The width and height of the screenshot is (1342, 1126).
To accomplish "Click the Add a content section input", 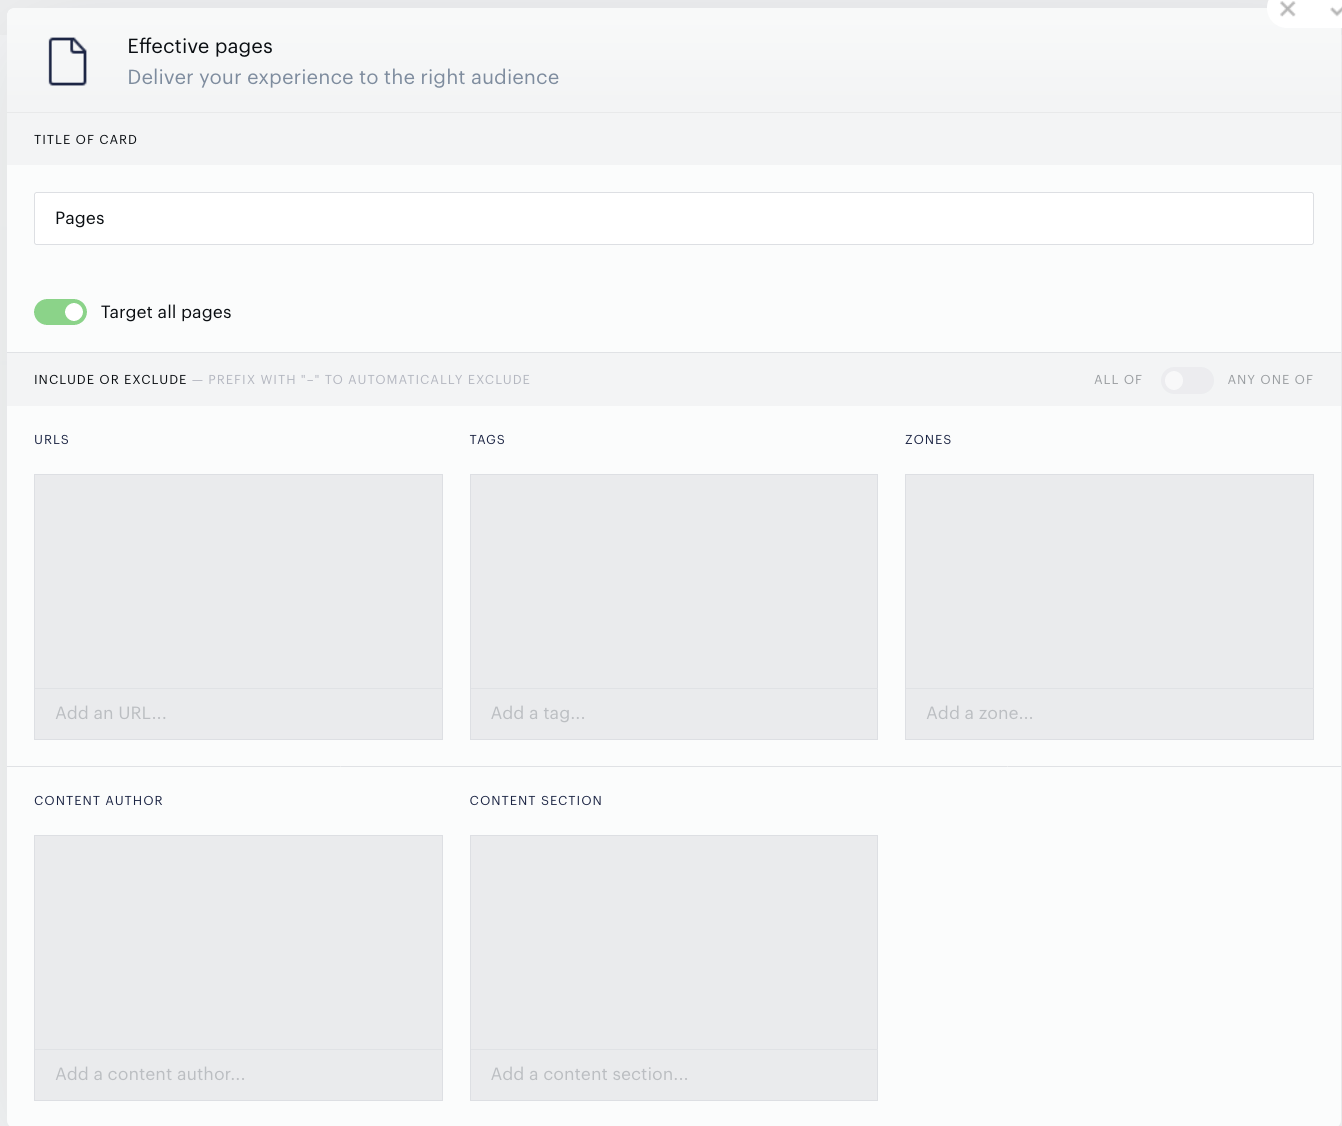I will pyautogui.click(x=674, y=1075).
